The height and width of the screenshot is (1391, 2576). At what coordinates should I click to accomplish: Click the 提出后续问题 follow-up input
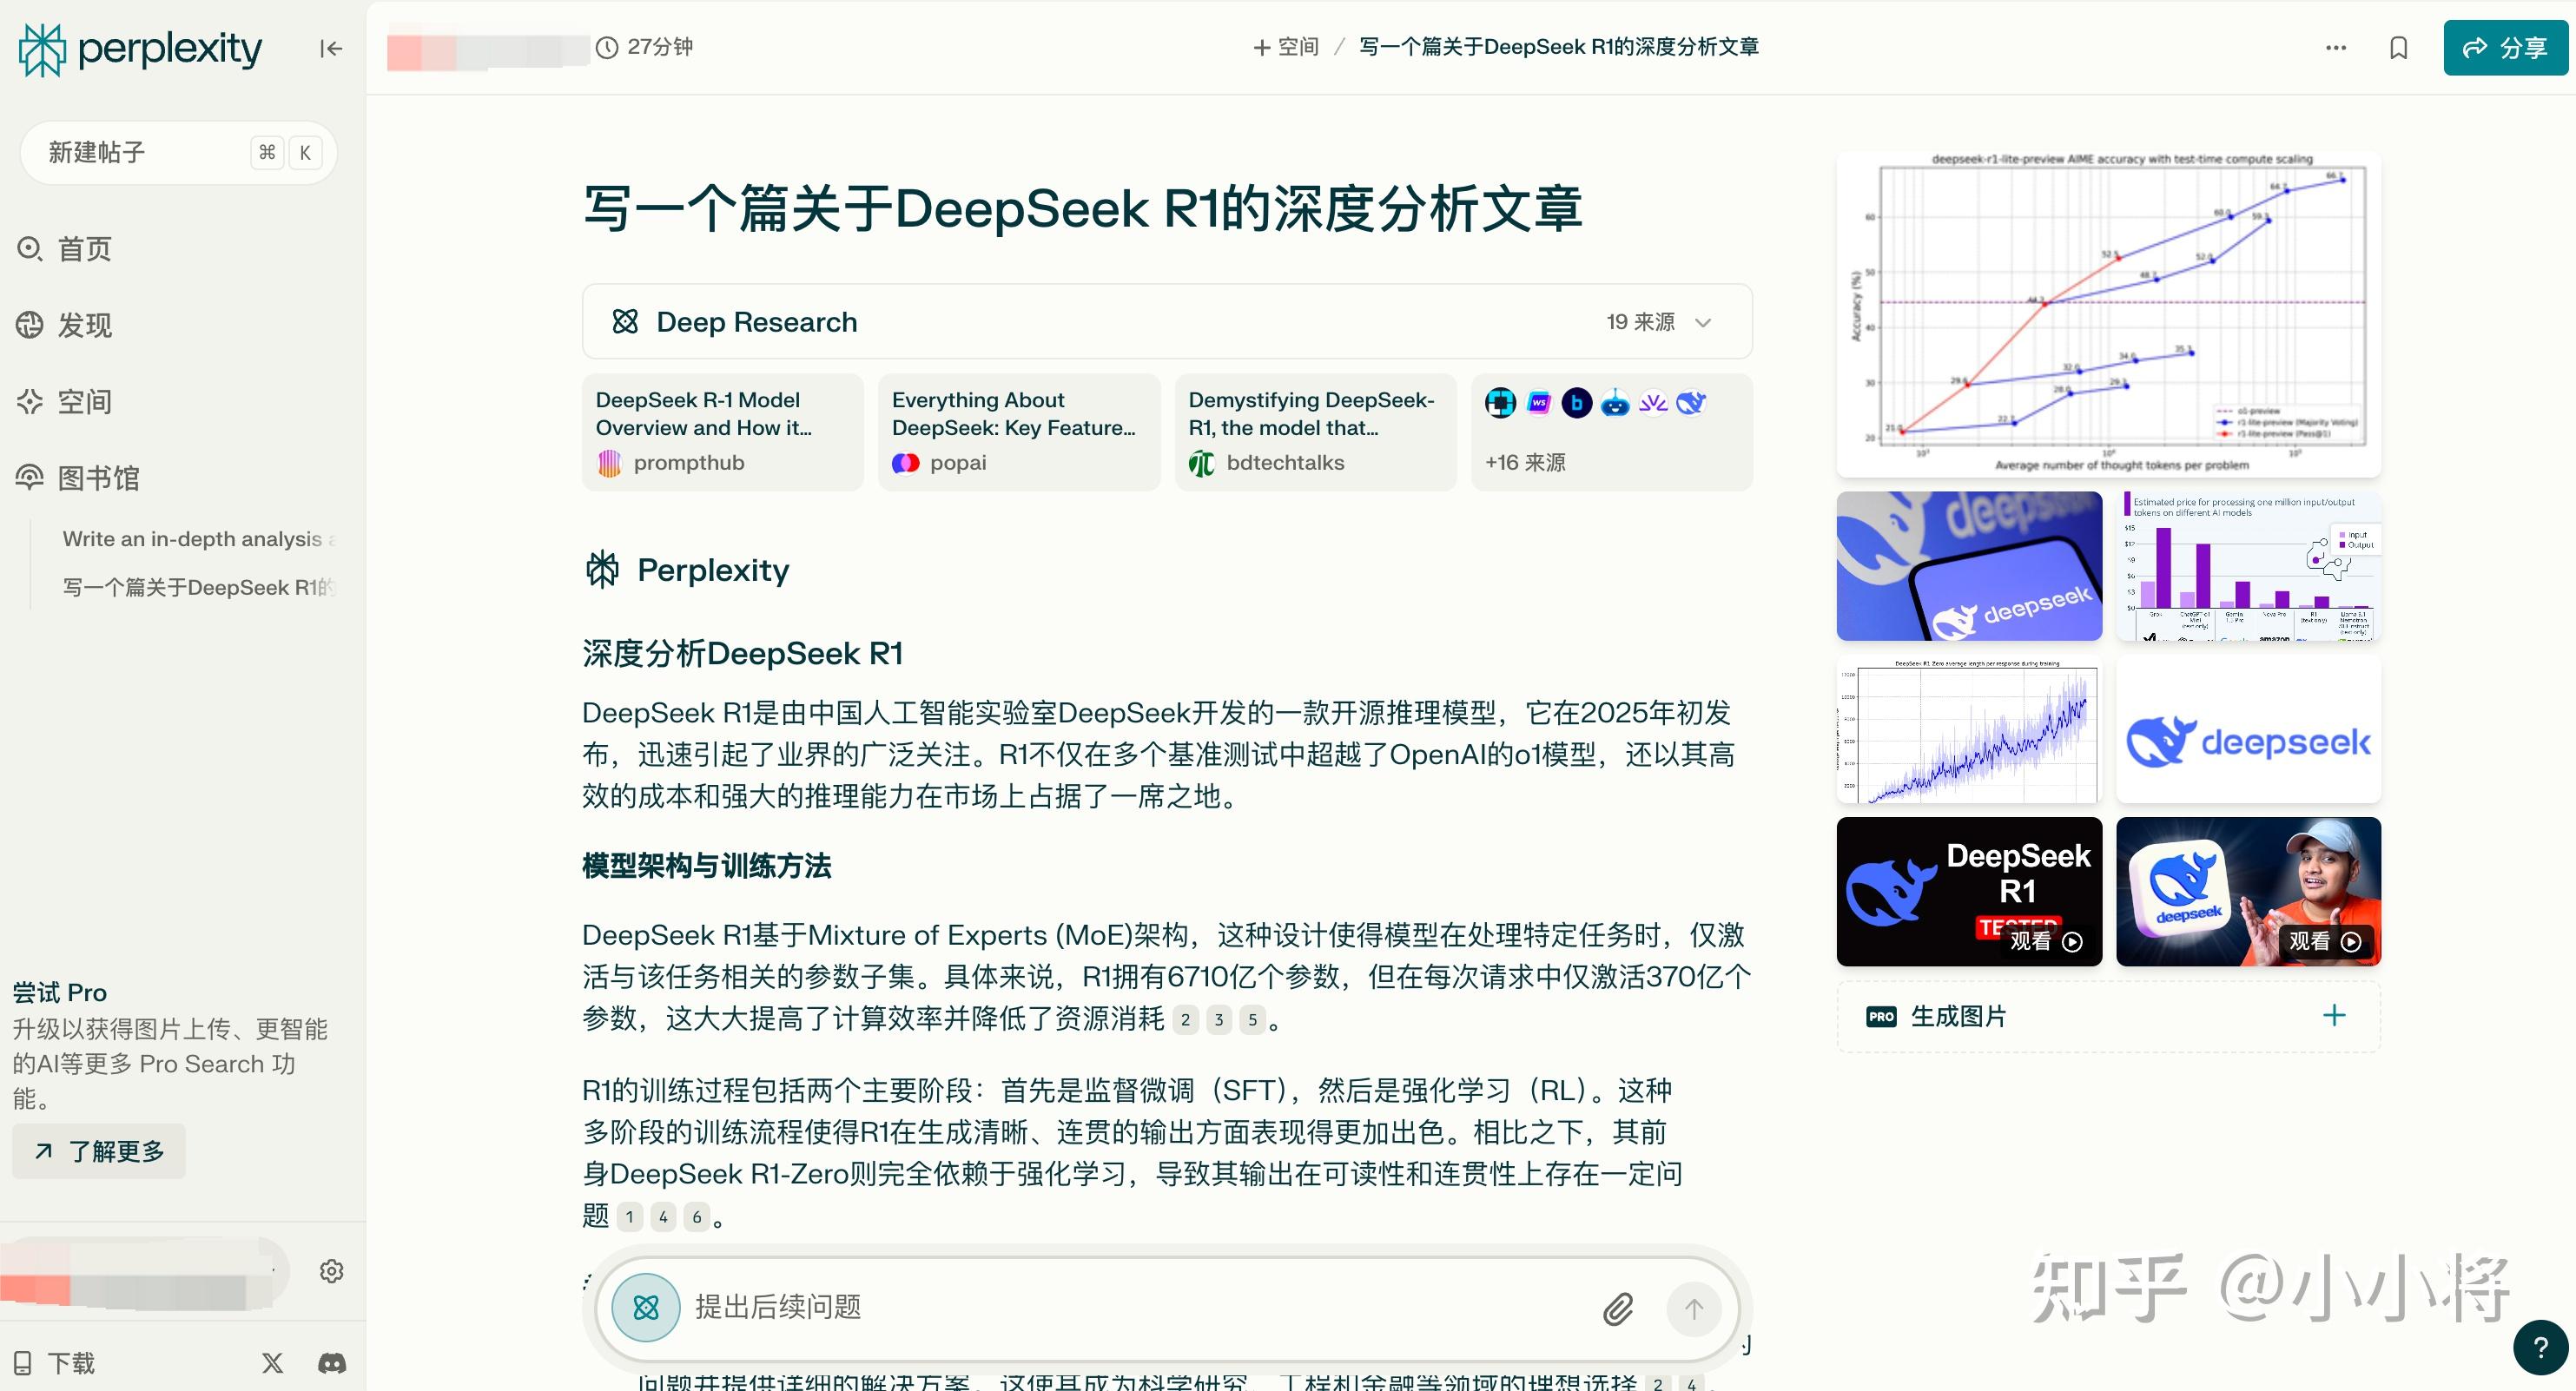(1140, 1307)
